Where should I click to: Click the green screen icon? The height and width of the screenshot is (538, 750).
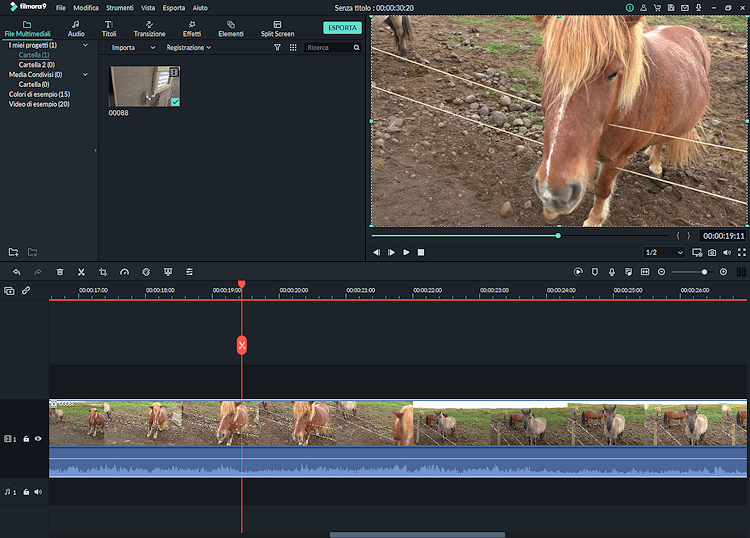[x=168, y=272]
